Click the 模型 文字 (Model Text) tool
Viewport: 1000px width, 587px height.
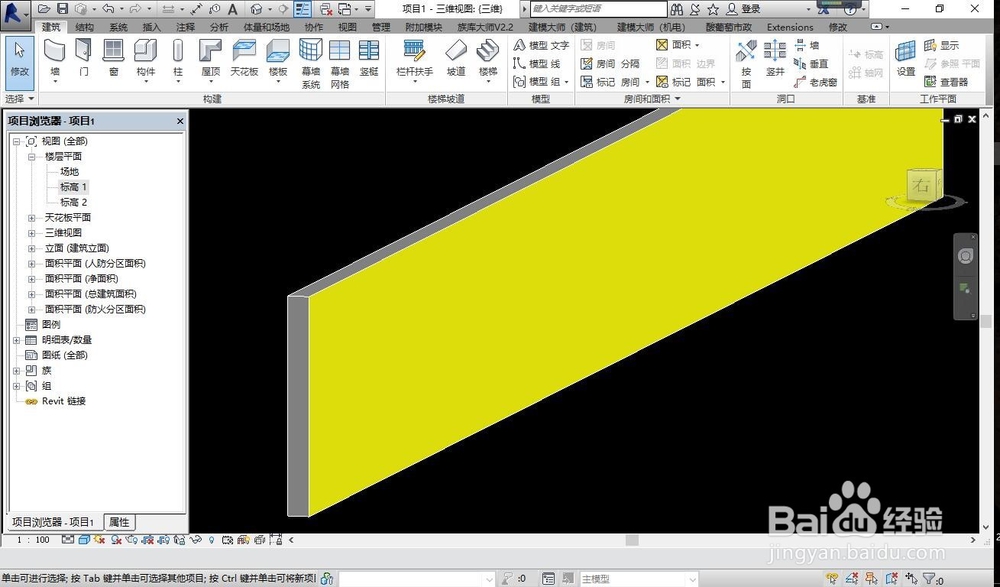point(541,45)
